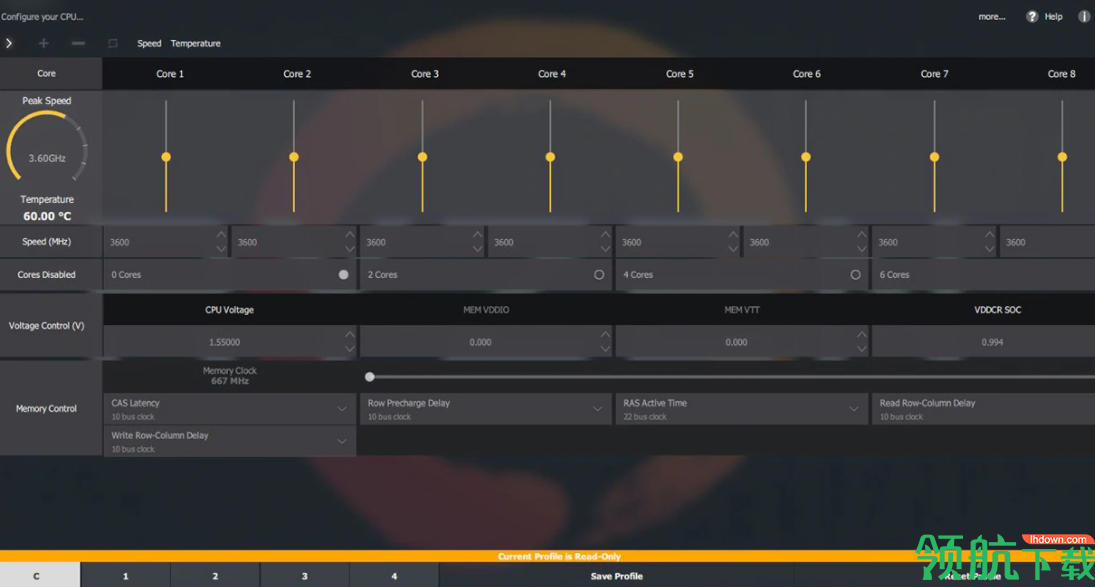Screen dimensions: 1095x587
Task: Click Core 7 speed slider handle
Action: click(934, 157)
